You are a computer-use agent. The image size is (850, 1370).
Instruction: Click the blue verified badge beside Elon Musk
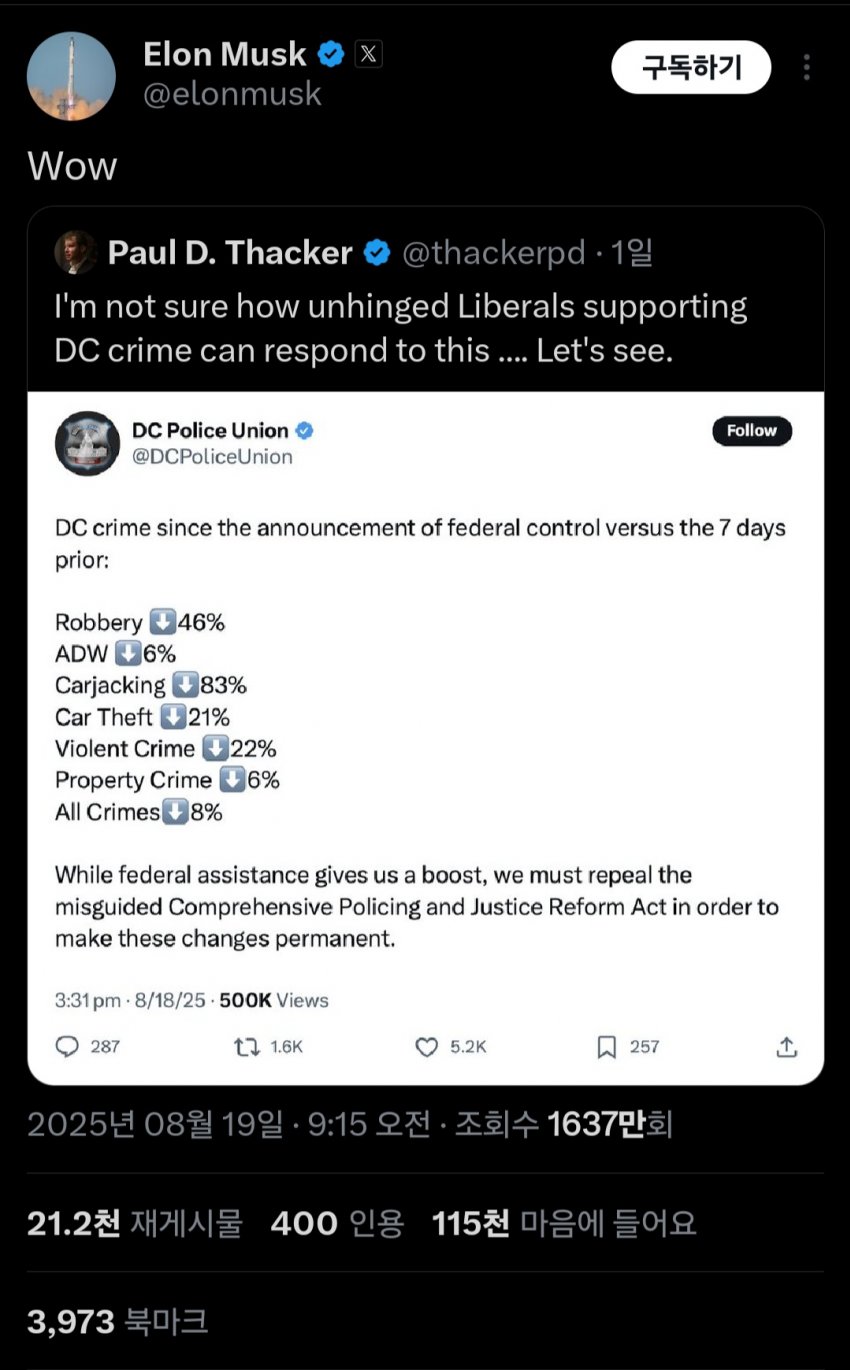click(331, 54)
